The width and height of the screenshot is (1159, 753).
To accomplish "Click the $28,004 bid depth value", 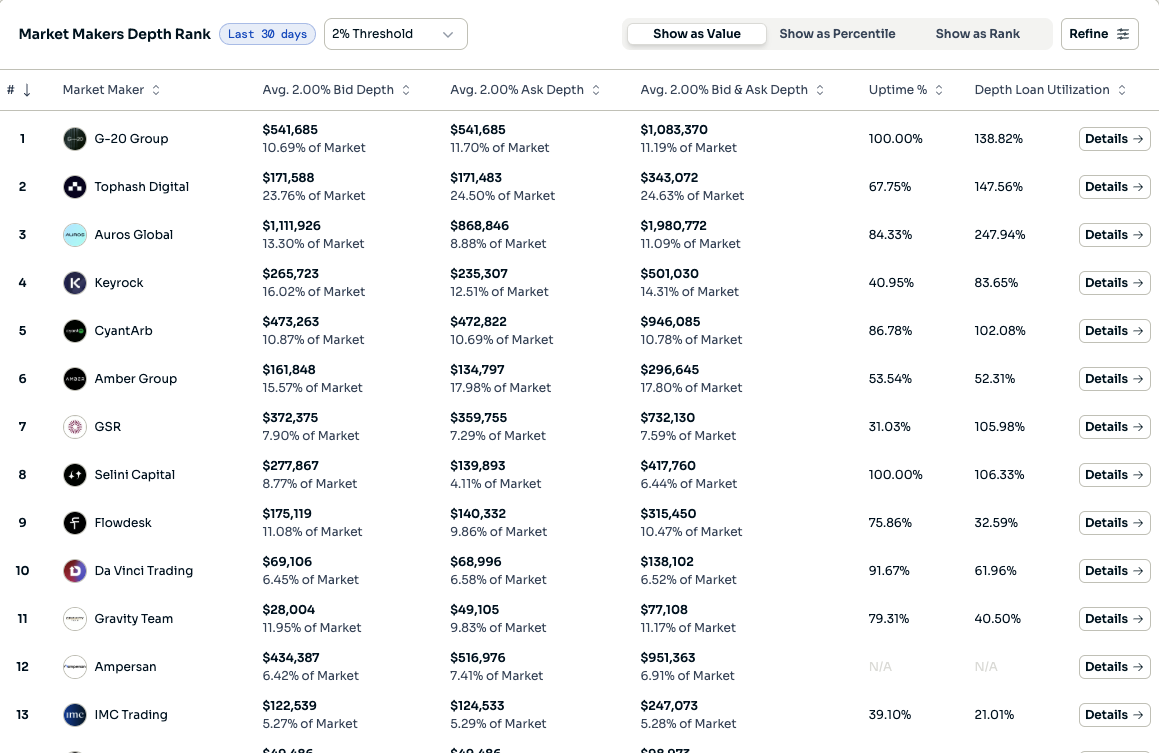I will pos(289,610).
